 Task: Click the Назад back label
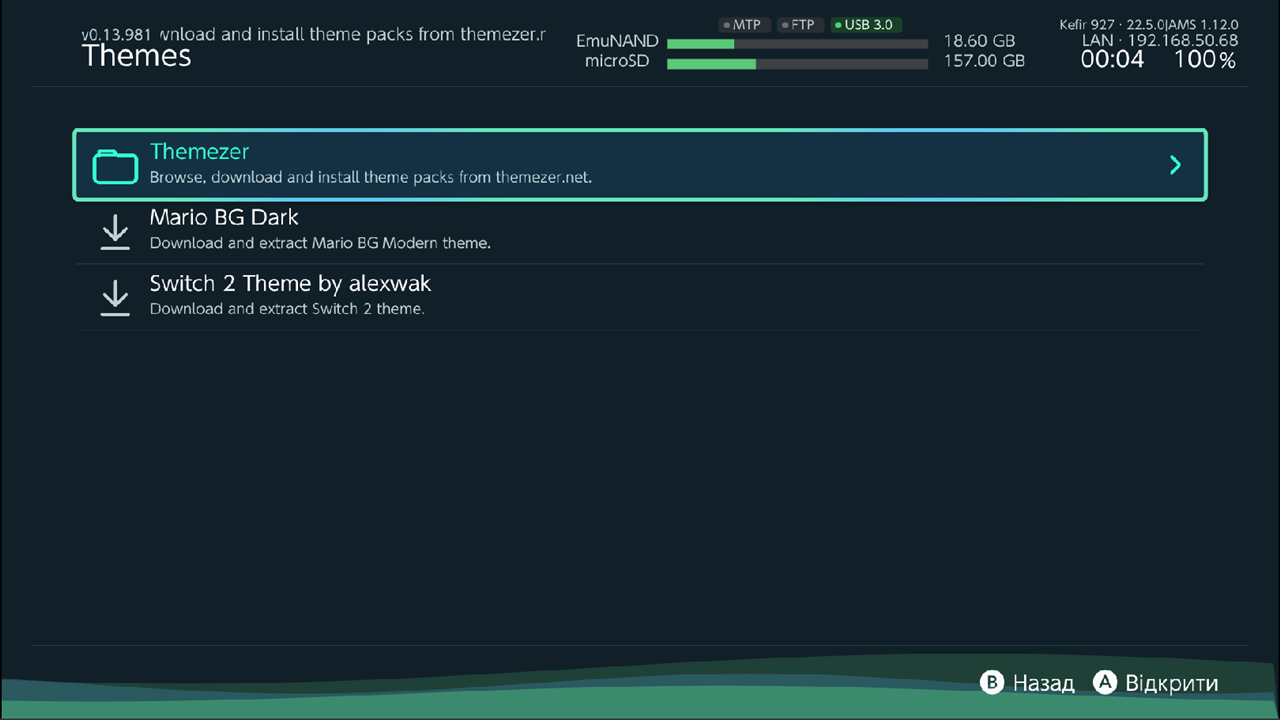[x=1043, y=683]
